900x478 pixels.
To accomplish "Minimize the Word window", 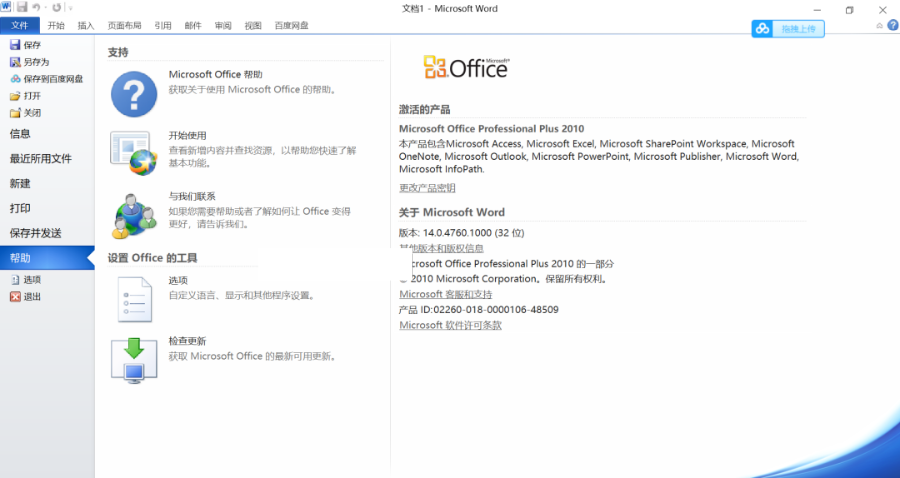I will 817,10.
